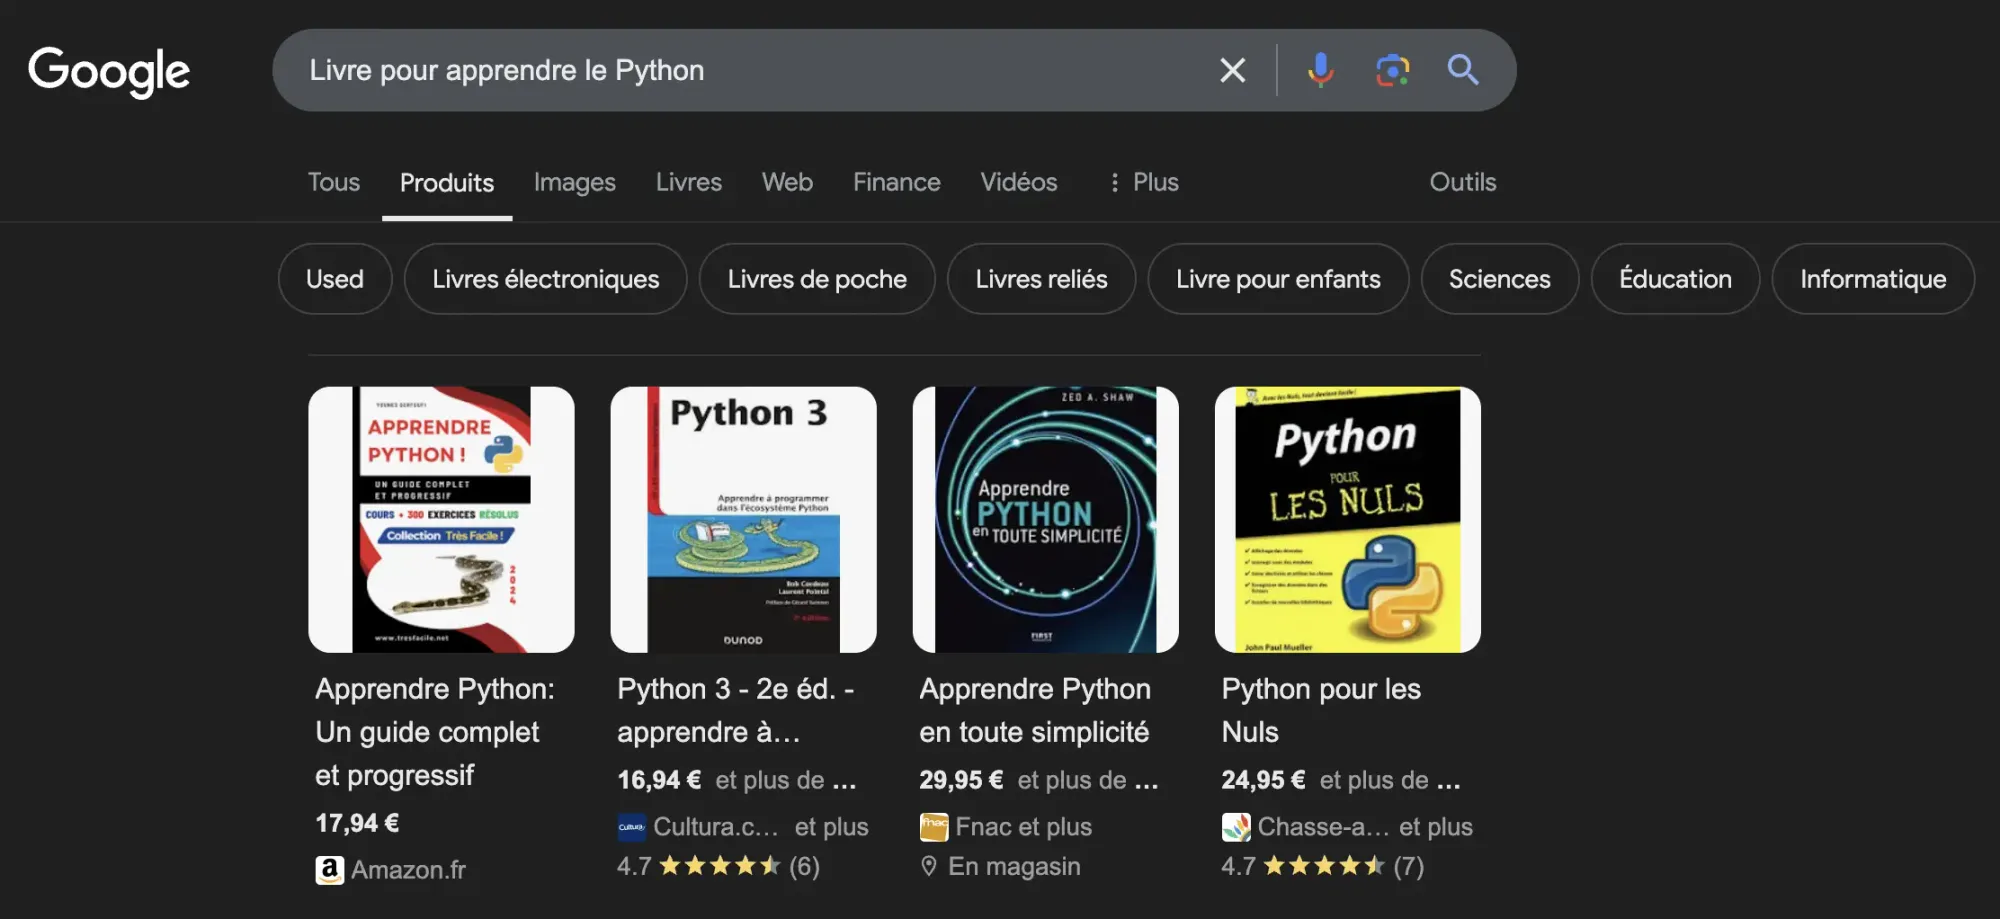Click the Fnac seller icon
2000x919 pixels.
pos(932,827)
